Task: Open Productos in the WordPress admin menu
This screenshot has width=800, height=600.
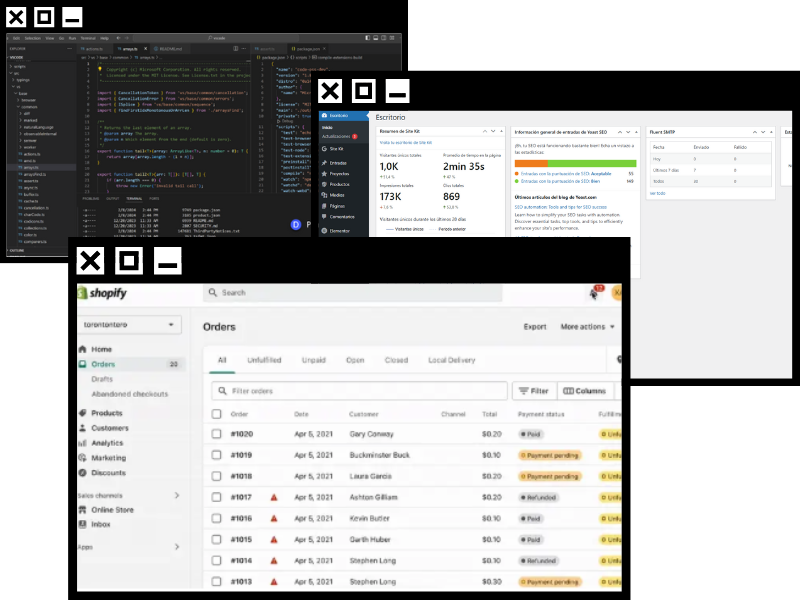Action: point(335,185)
